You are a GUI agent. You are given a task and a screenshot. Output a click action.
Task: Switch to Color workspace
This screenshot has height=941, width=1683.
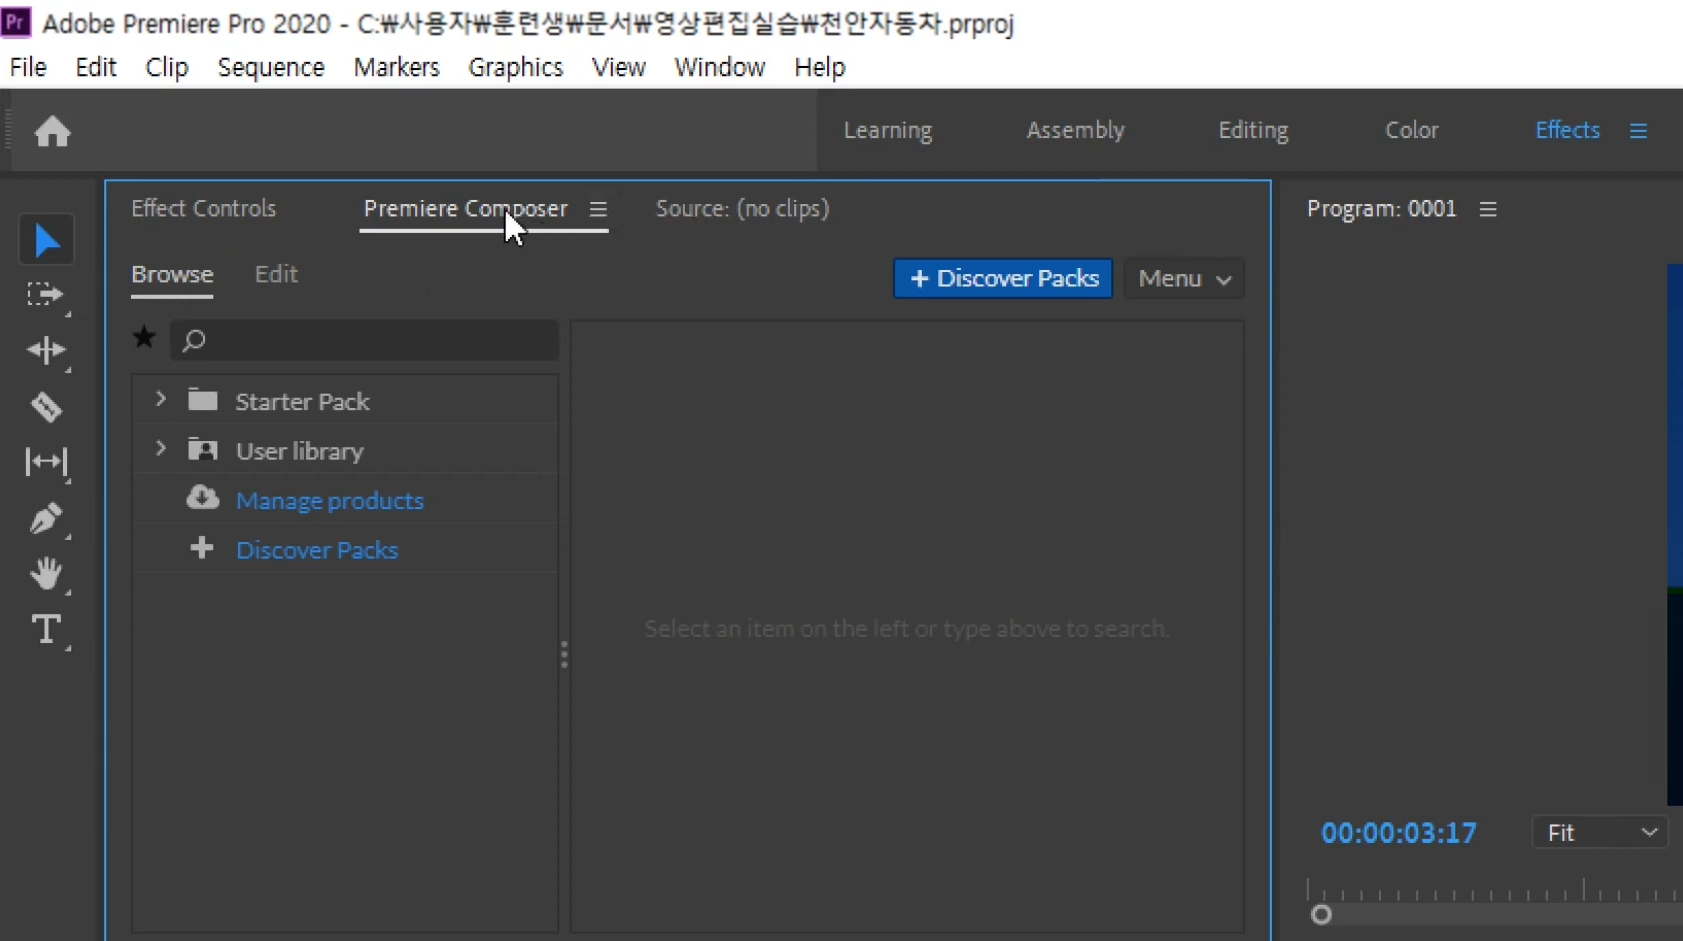[x=1411, y=130]
